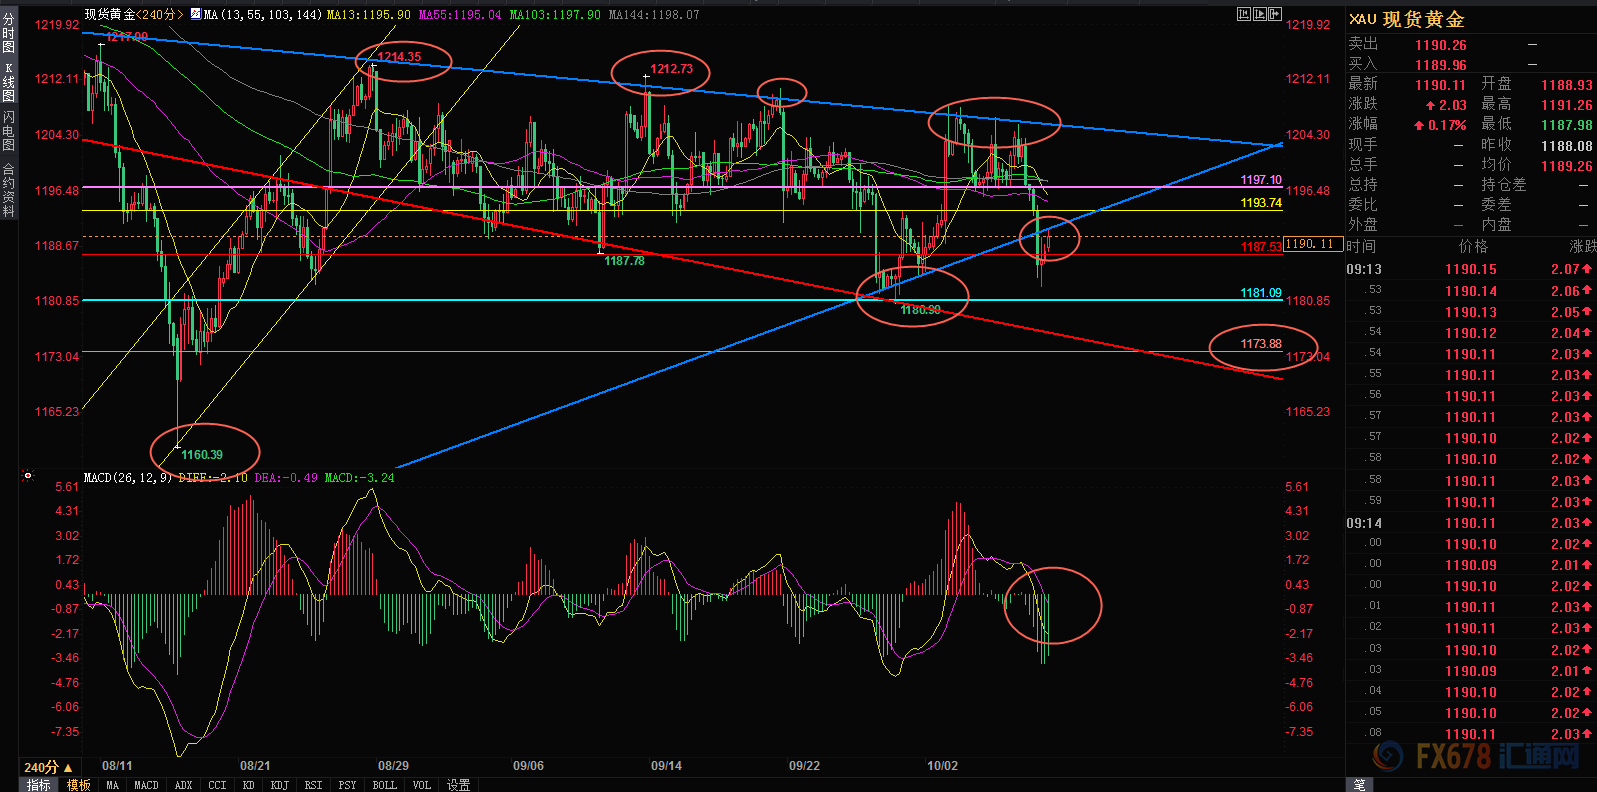Screen dimensions: 1597x792
Task: Switch indicator to KDJ
Action: point(279,785)
